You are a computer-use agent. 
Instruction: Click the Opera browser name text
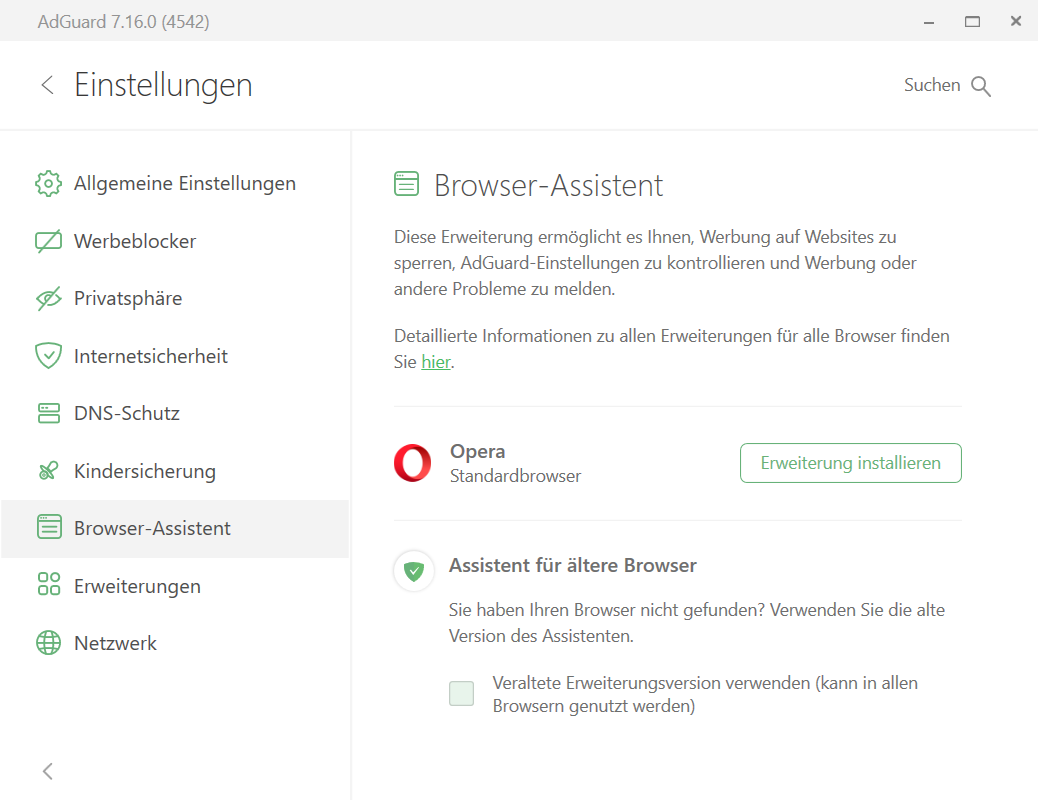[x=477, y=452]
